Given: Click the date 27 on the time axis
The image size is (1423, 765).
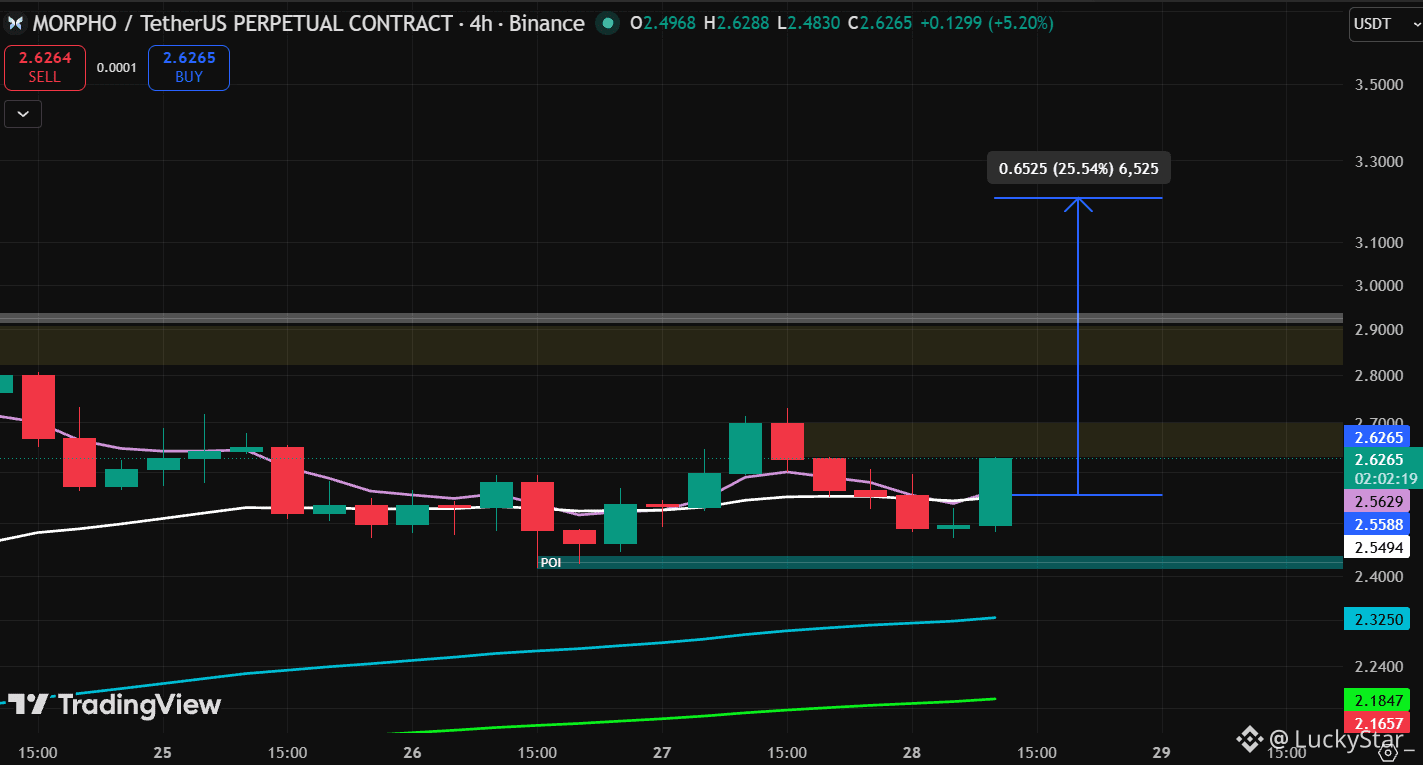Looking at the screenshot, I should [x=662, y=751].
